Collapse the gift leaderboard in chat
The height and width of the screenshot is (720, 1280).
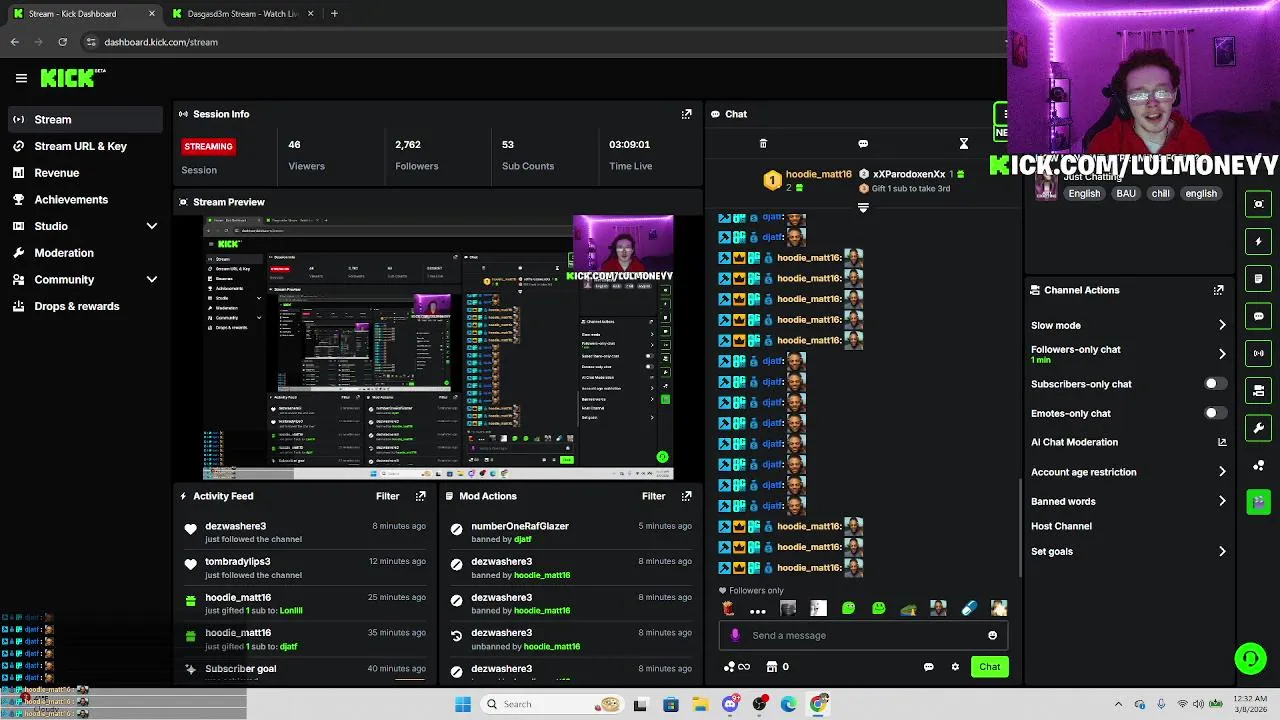863,208
